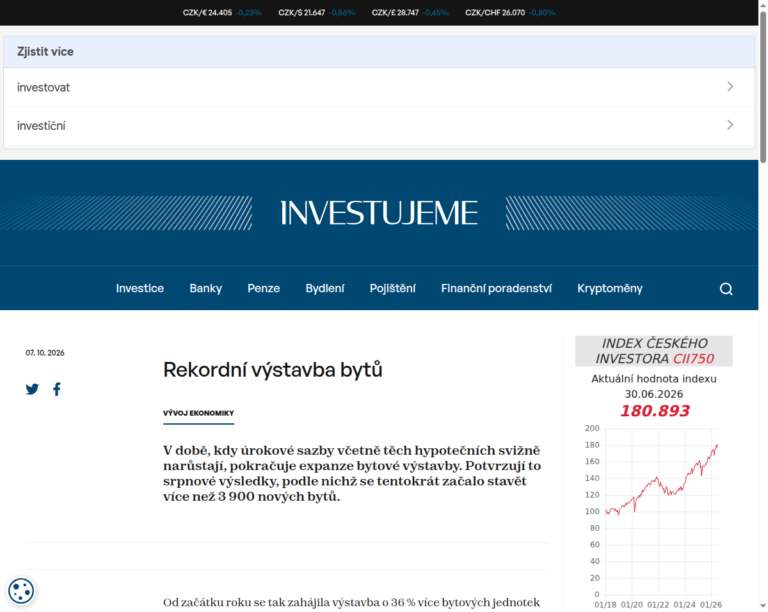Screen dimensions: 768x612
Task: Click the index value 180.893
Action: point(654,411)
